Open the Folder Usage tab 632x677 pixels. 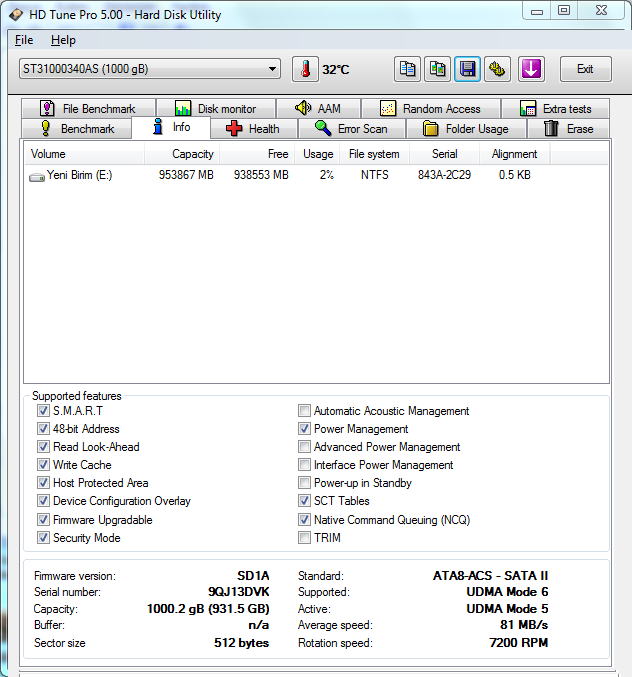465,129
